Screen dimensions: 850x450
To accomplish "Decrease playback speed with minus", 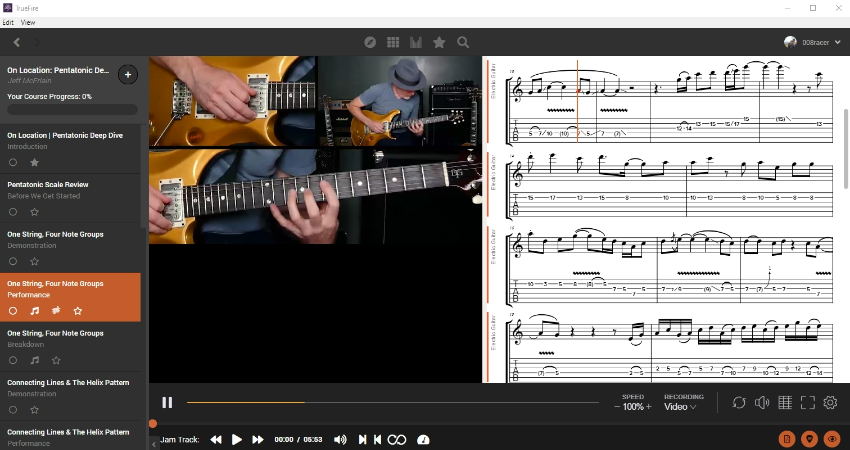I will click(617, 407).
